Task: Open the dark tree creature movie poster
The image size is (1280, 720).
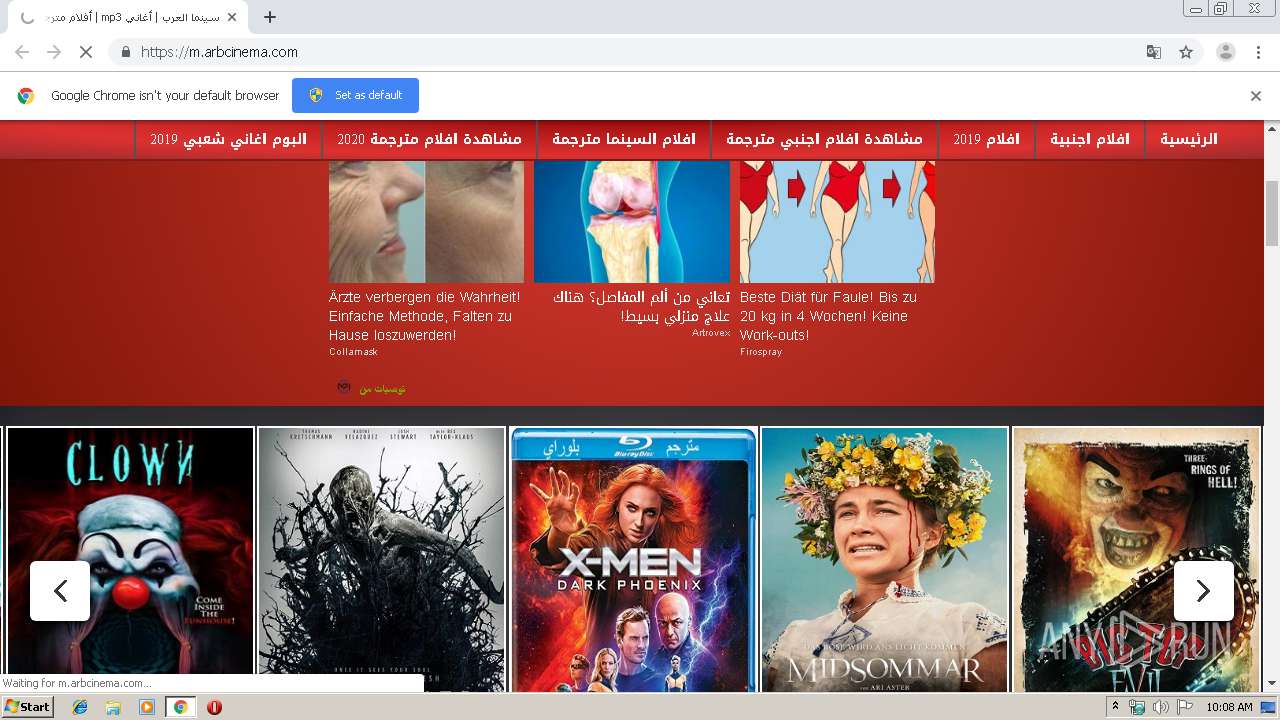Action: point(382,560)
